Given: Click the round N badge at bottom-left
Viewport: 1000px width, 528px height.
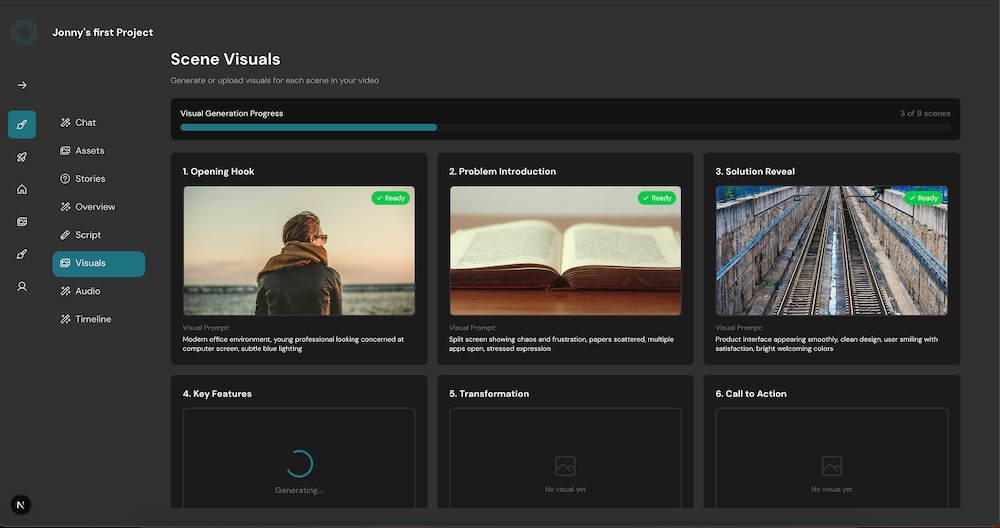Looking at the screenshot, I should click(x=21, y=505).
